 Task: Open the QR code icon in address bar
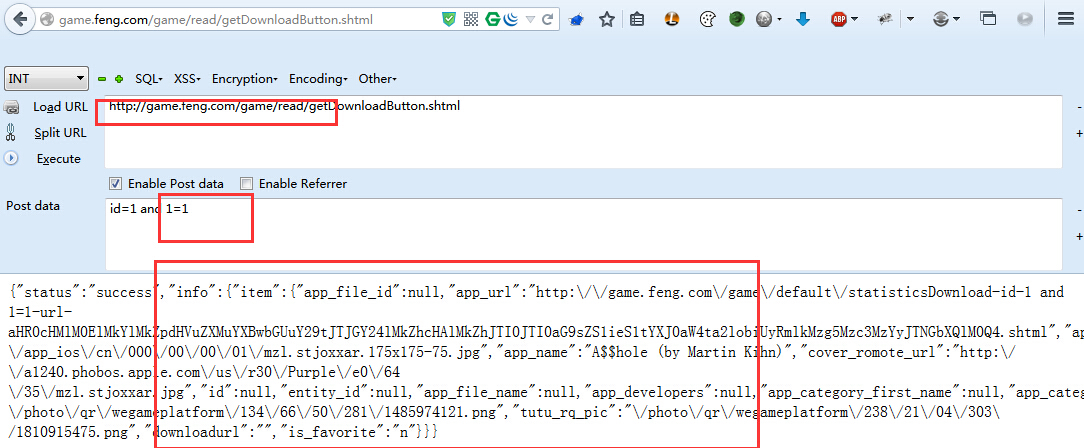tap(471, 20)
